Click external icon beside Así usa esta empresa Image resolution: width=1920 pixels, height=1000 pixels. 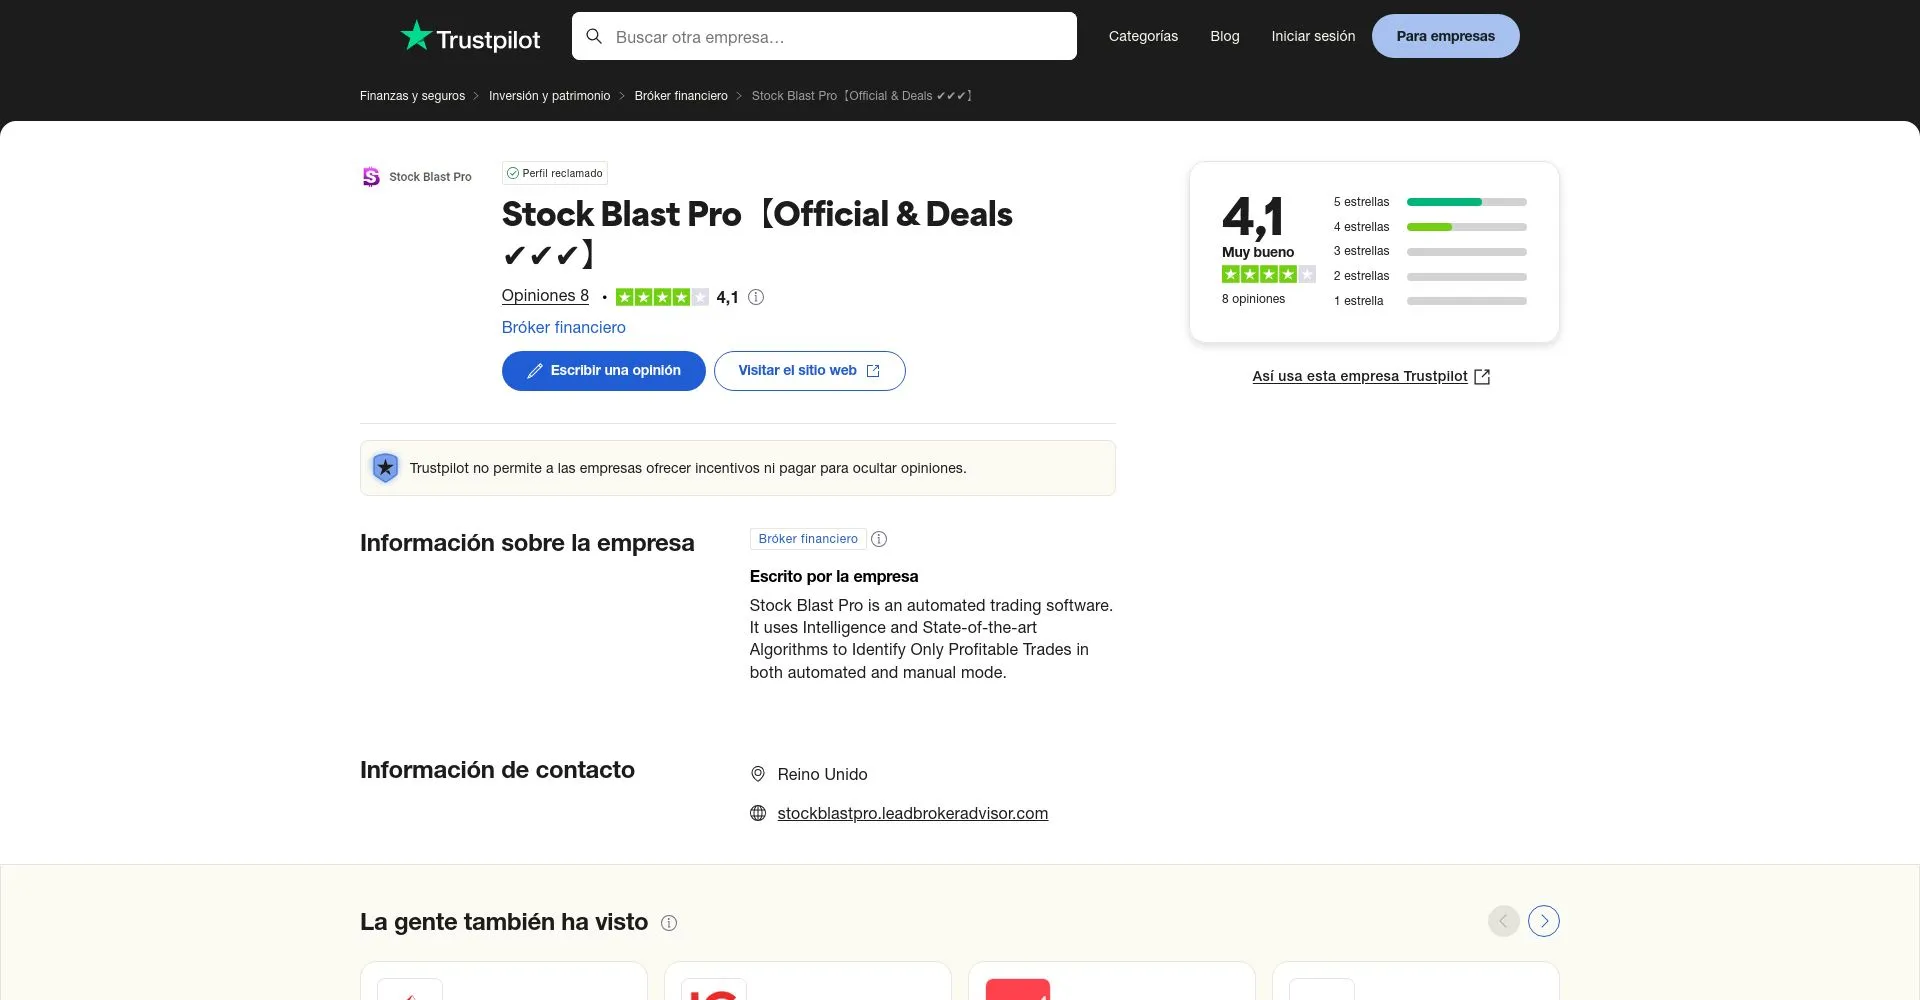click(1482, 377)
